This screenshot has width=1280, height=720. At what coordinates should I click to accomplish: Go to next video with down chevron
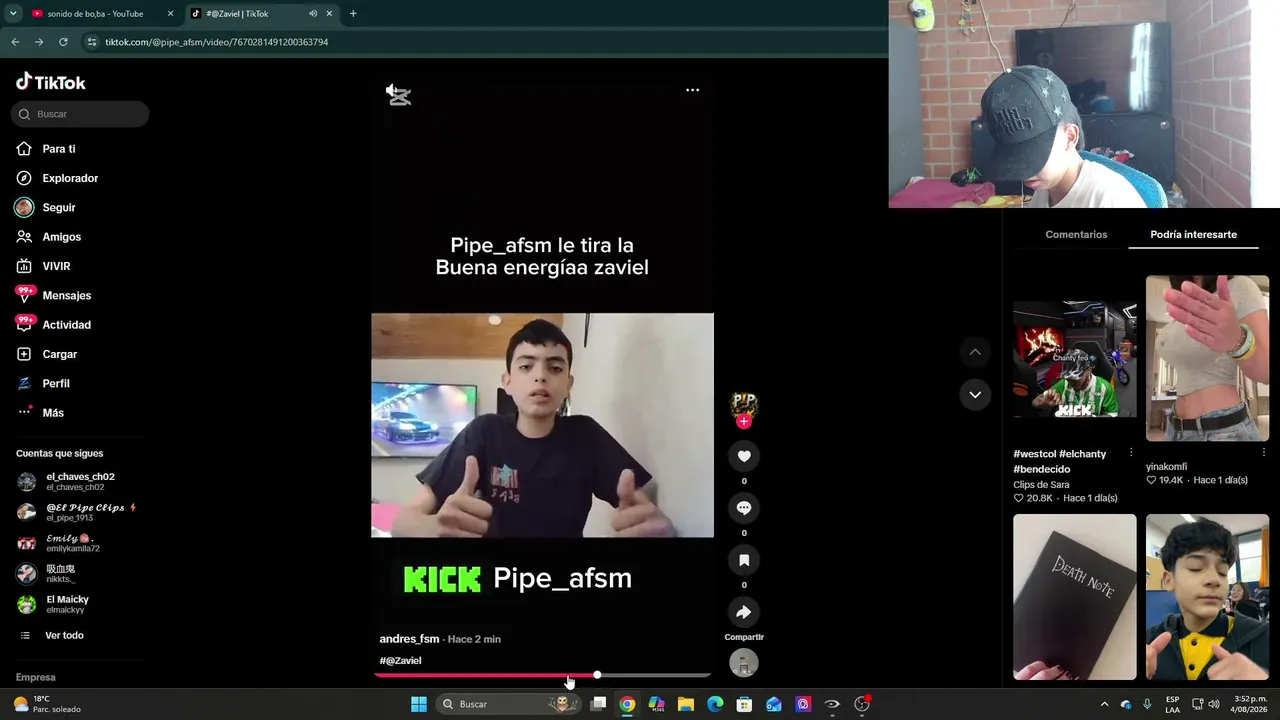pos(975,394)
